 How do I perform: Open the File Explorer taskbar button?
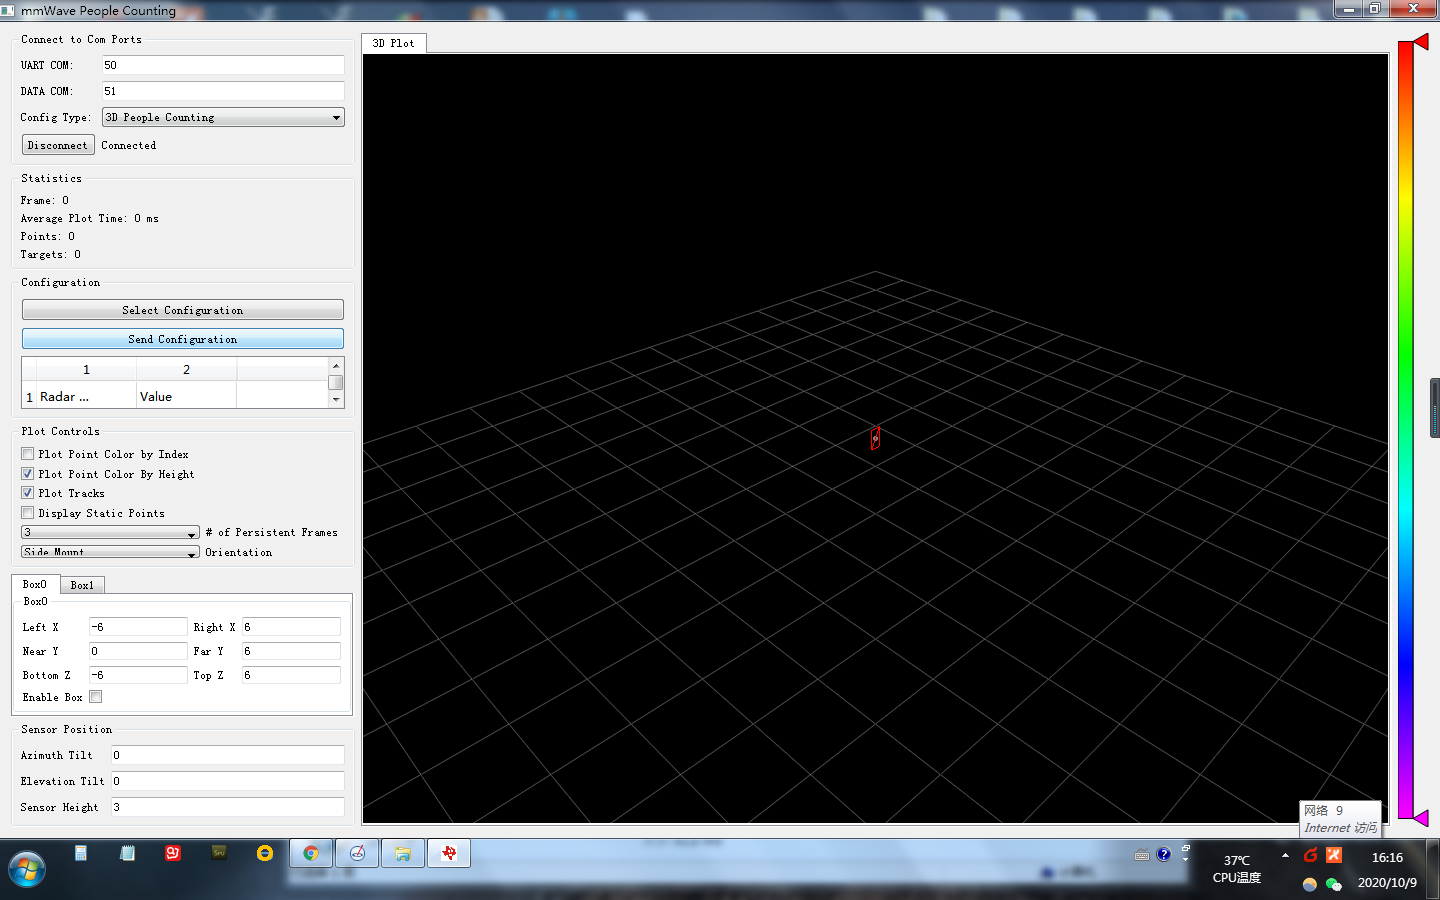pyautogui.click(x=403, y=853)
